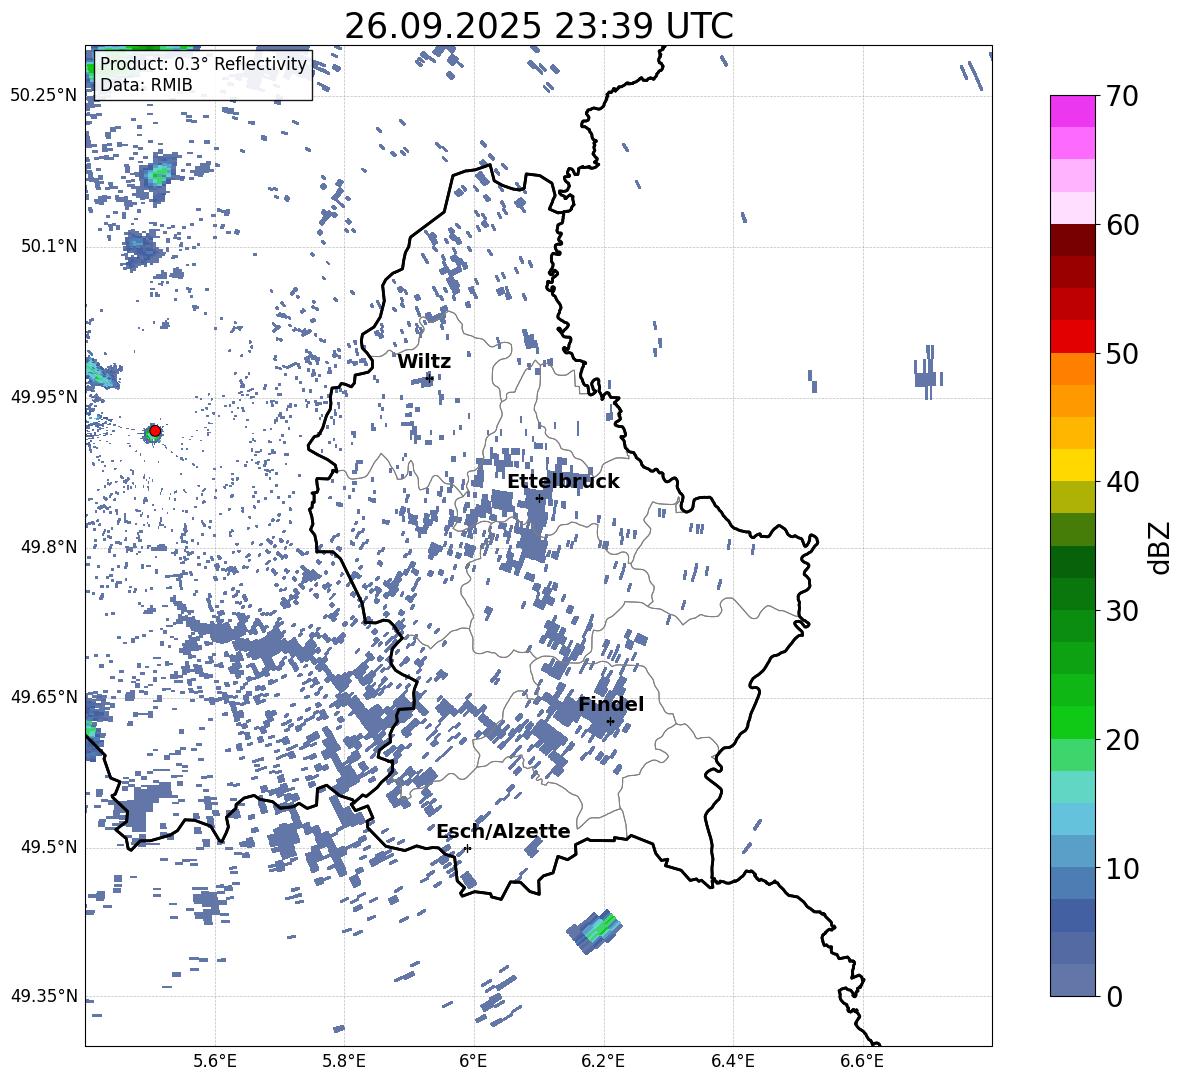Click the green-cored echo south of Luxembourg
The image size is (1184, 1081).
[x=595, y=932]
